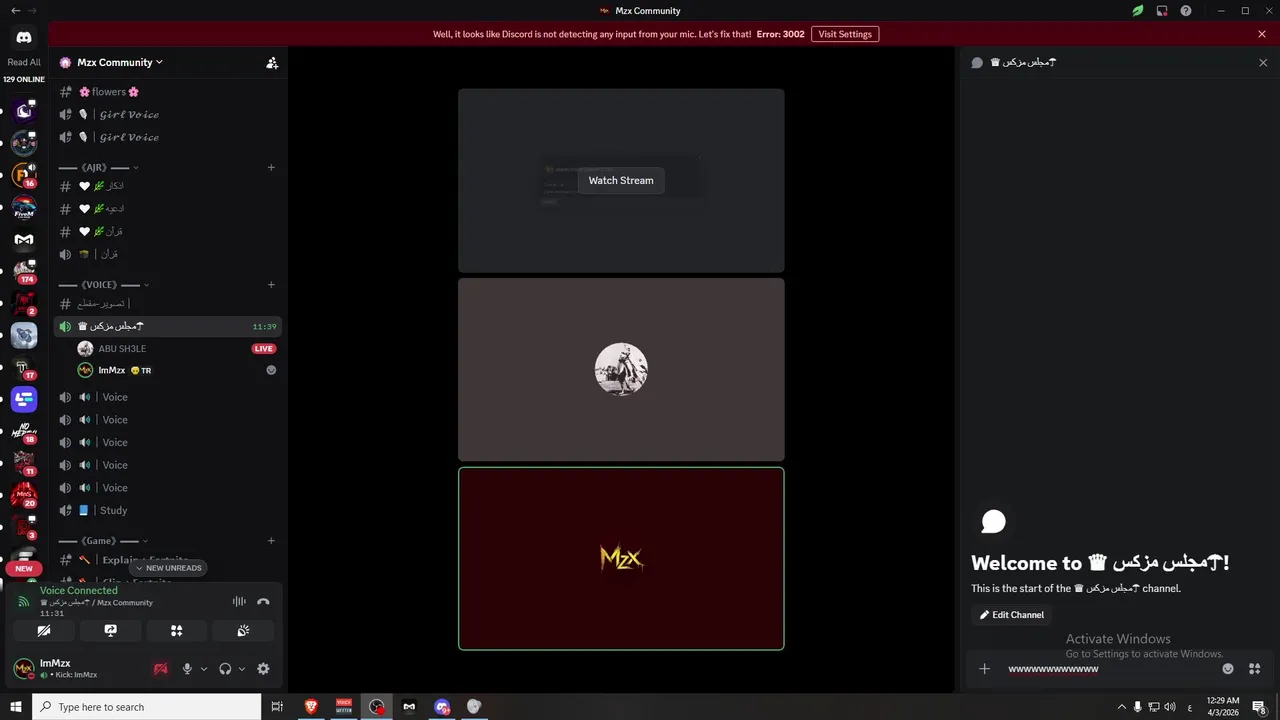This screenshot has height=720, width=1280.
Task: Toggle noise suppression waveform icon
Action: [x=239, y=601]
